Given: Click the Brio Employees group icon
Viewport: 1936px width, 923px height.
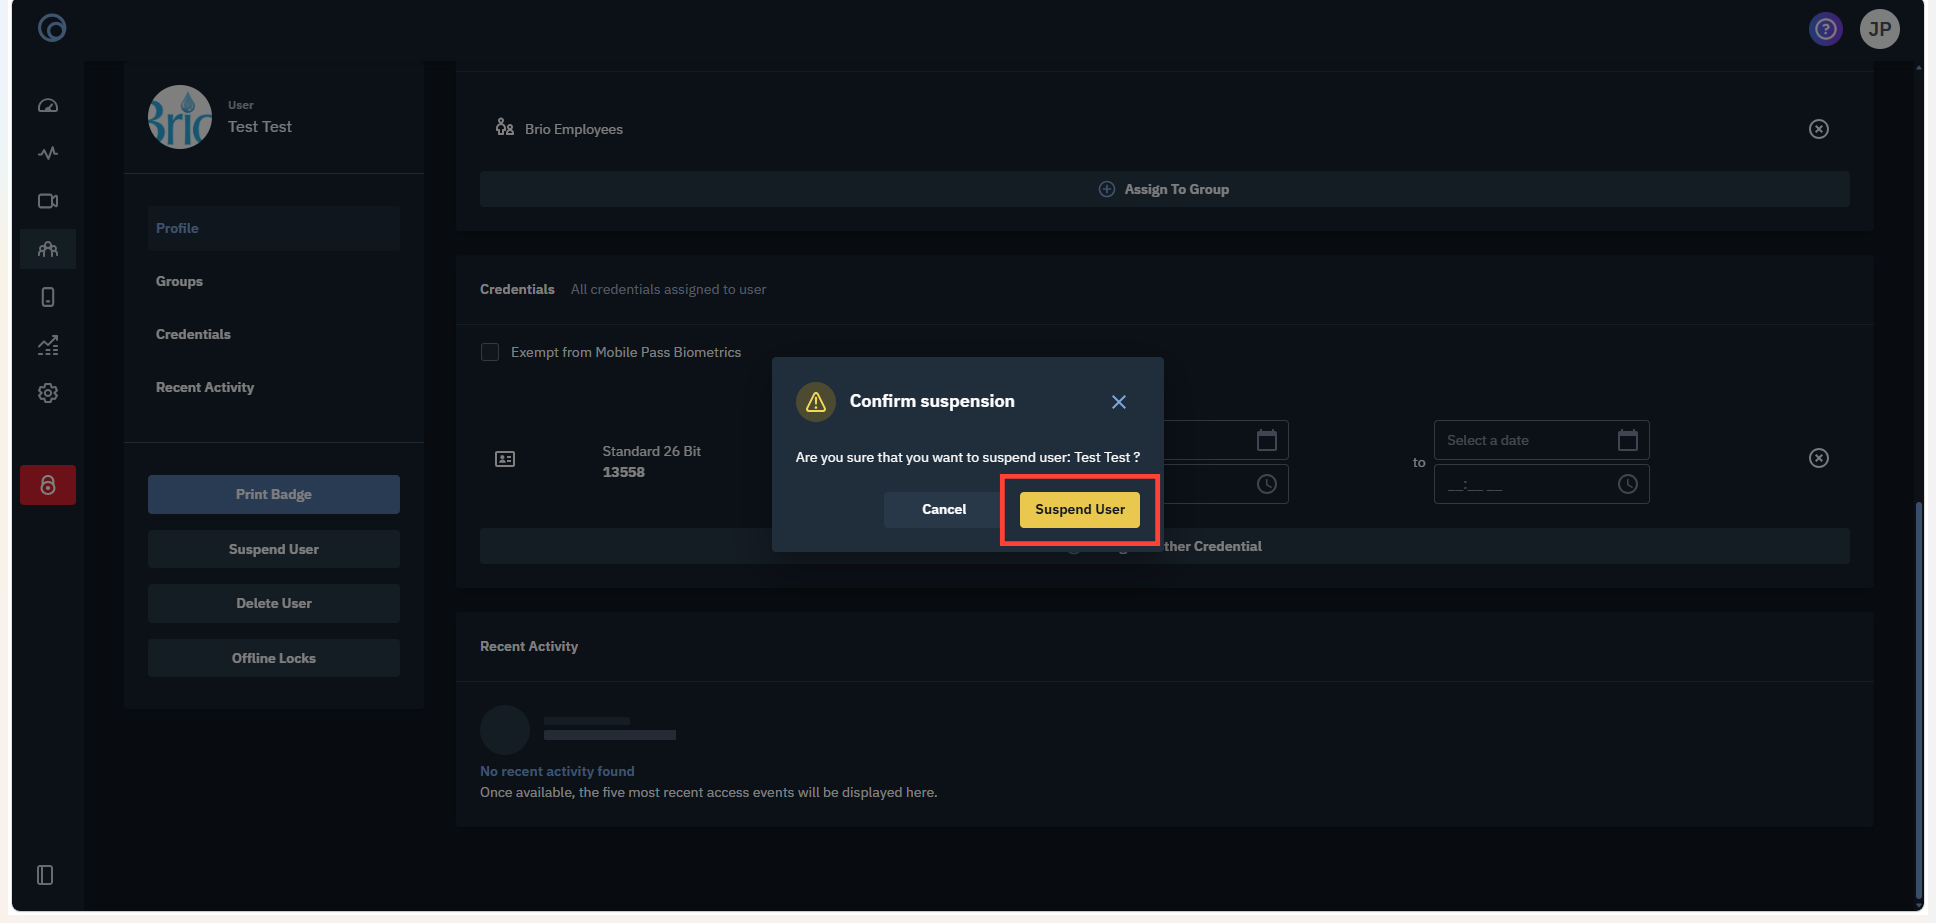Looking at the screenshot, I should pos(505,128).
